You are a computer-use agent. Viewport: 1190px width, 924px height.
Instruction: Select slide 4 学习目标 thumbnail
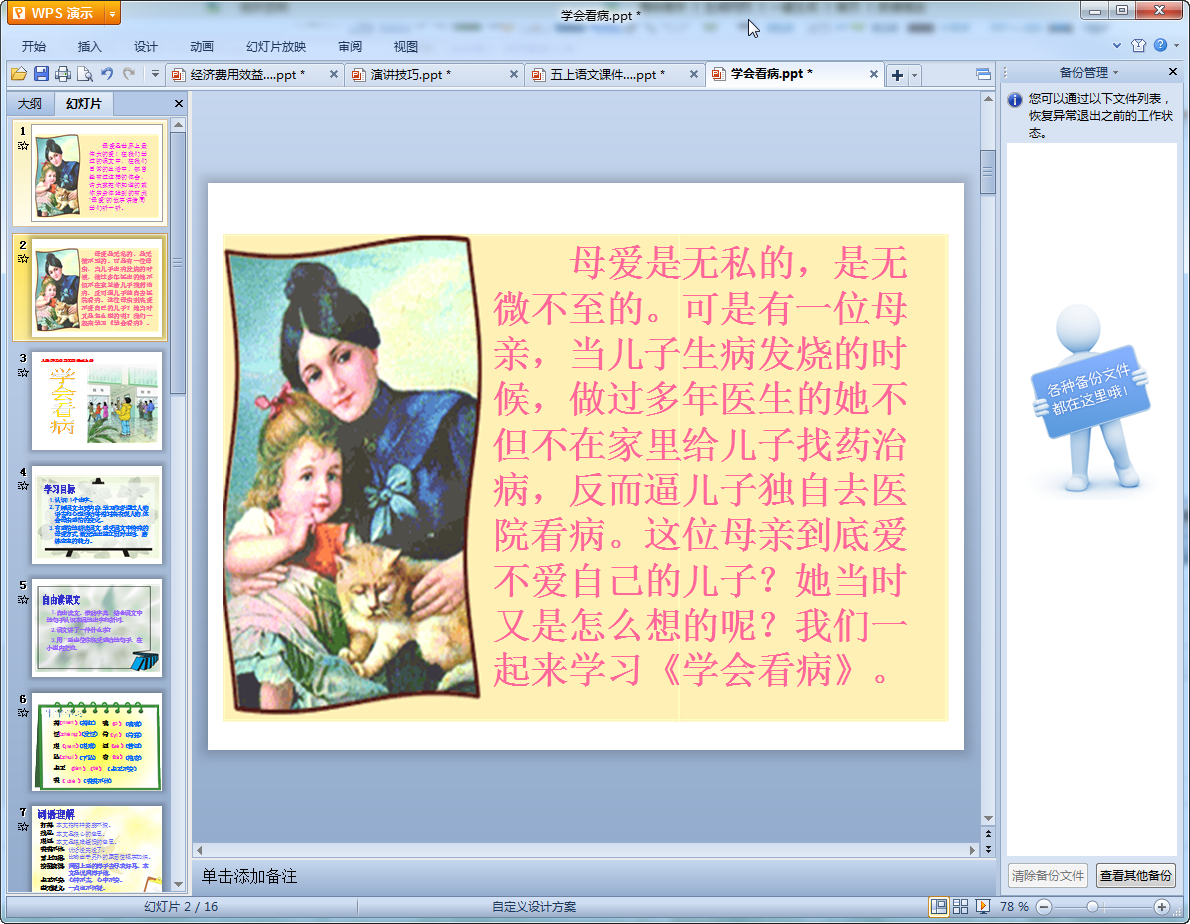[96, 514]
